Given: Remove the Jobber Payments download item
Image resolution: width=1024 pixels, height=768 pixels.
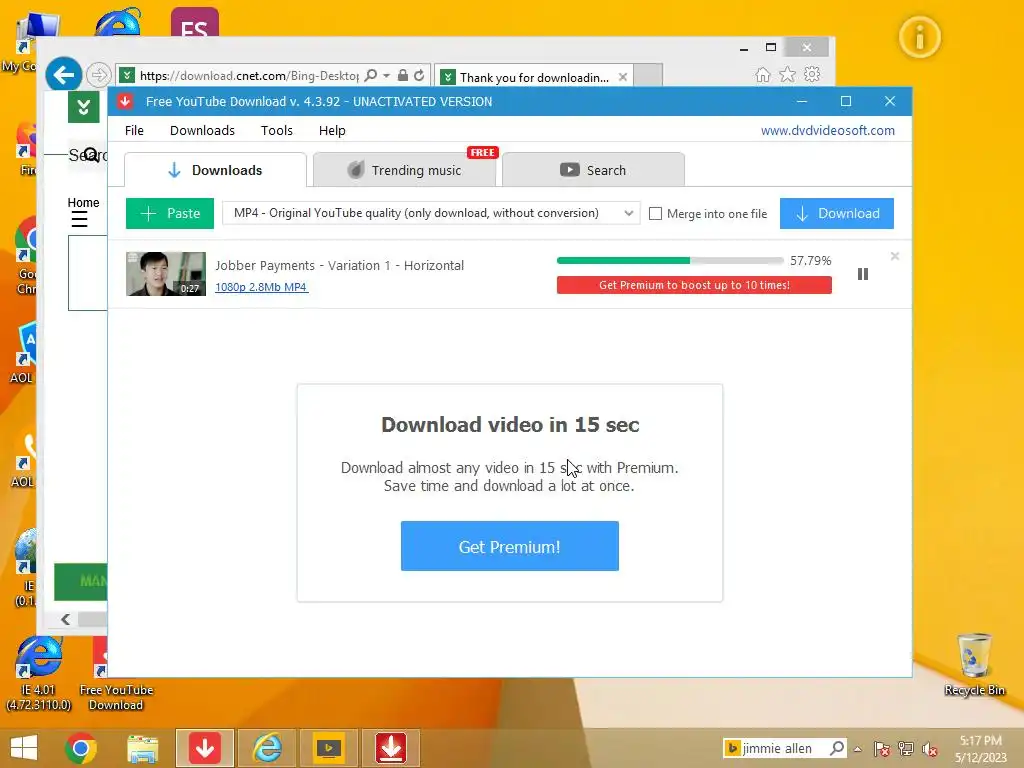Looking at the screenshot, I should coord(895,257).
